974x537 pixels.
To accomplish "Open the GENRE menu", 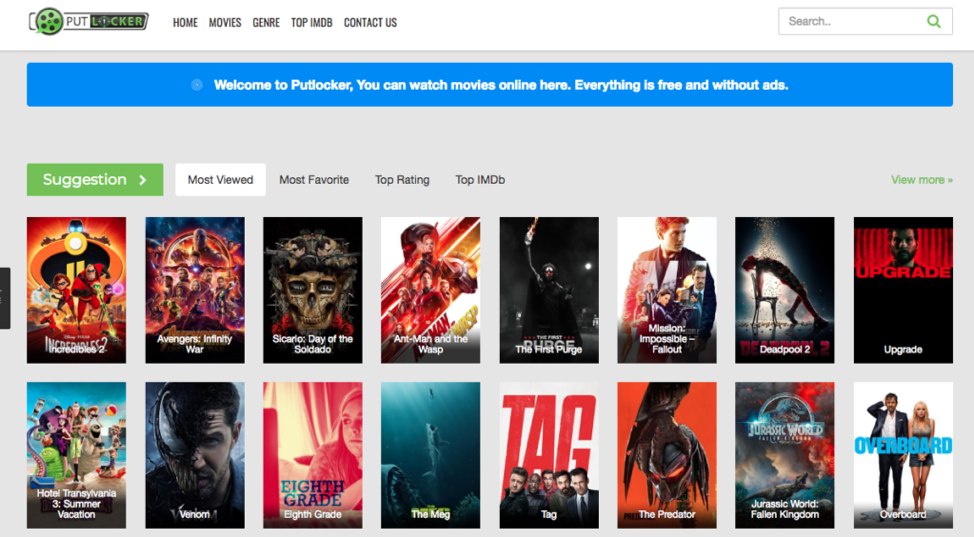I will pos(266,23).
